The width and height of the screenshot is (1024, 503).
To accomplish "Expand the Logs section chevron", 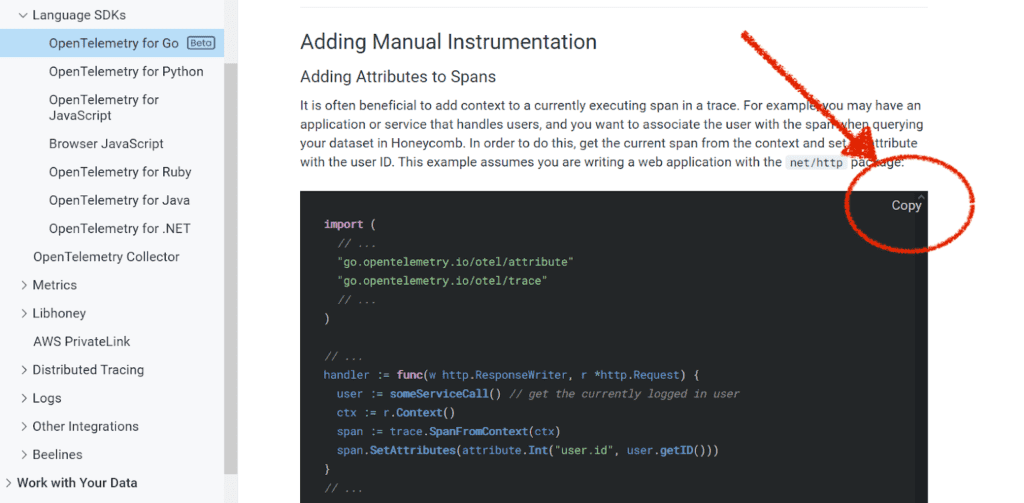I will 24,398.
